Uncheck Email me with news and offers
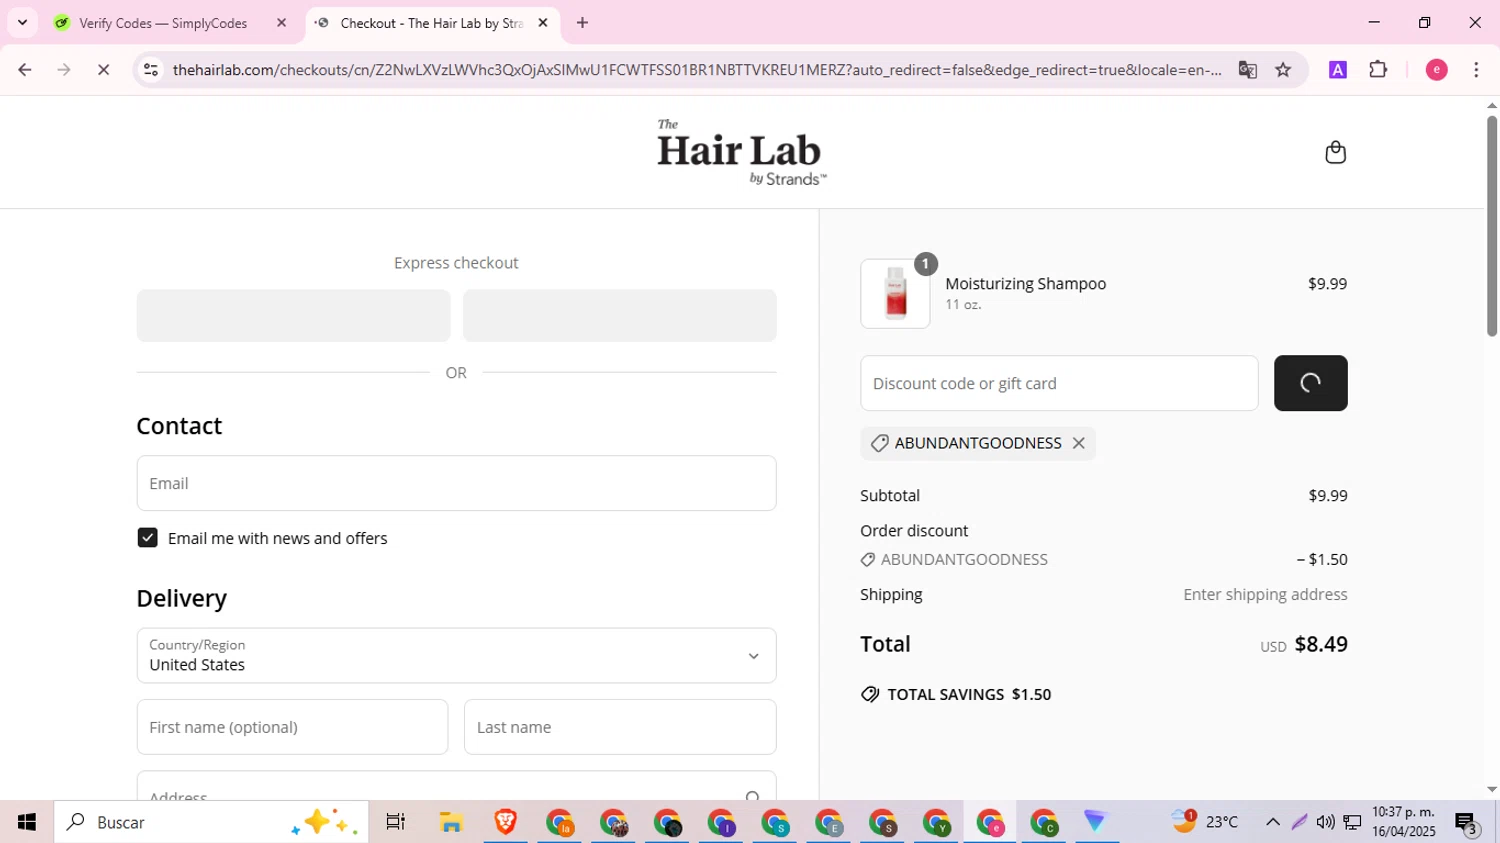This screenshot has height=843, width=1500. click(x=147, y=538)
